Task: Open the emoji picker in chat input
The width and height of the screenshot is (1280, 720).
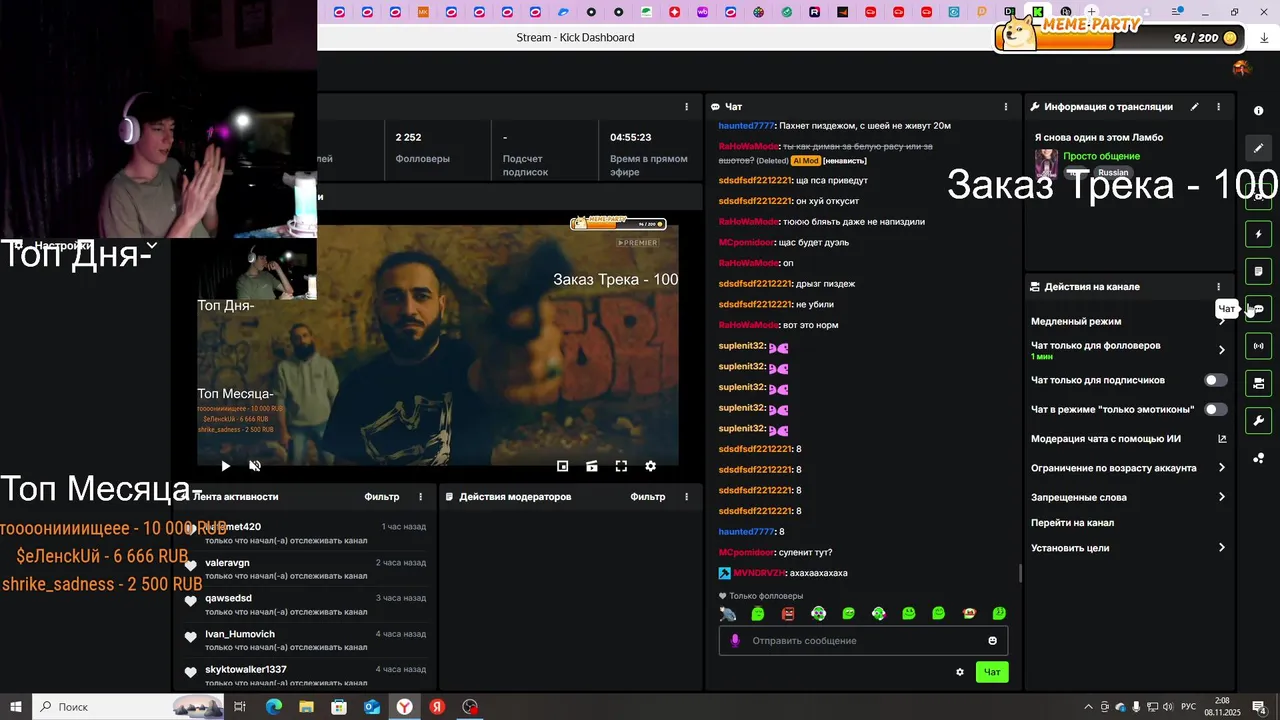Action: 993,641
